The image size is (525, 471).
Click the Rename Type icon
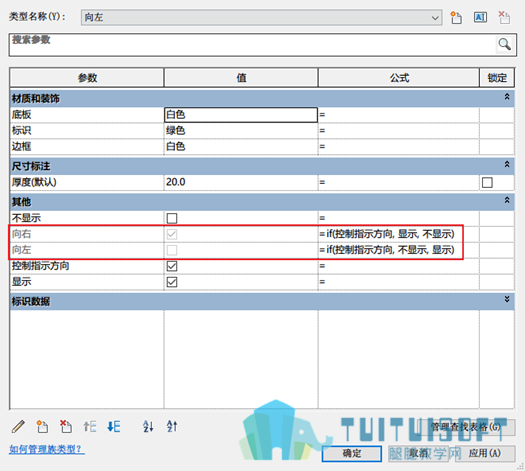click(480, 17)
